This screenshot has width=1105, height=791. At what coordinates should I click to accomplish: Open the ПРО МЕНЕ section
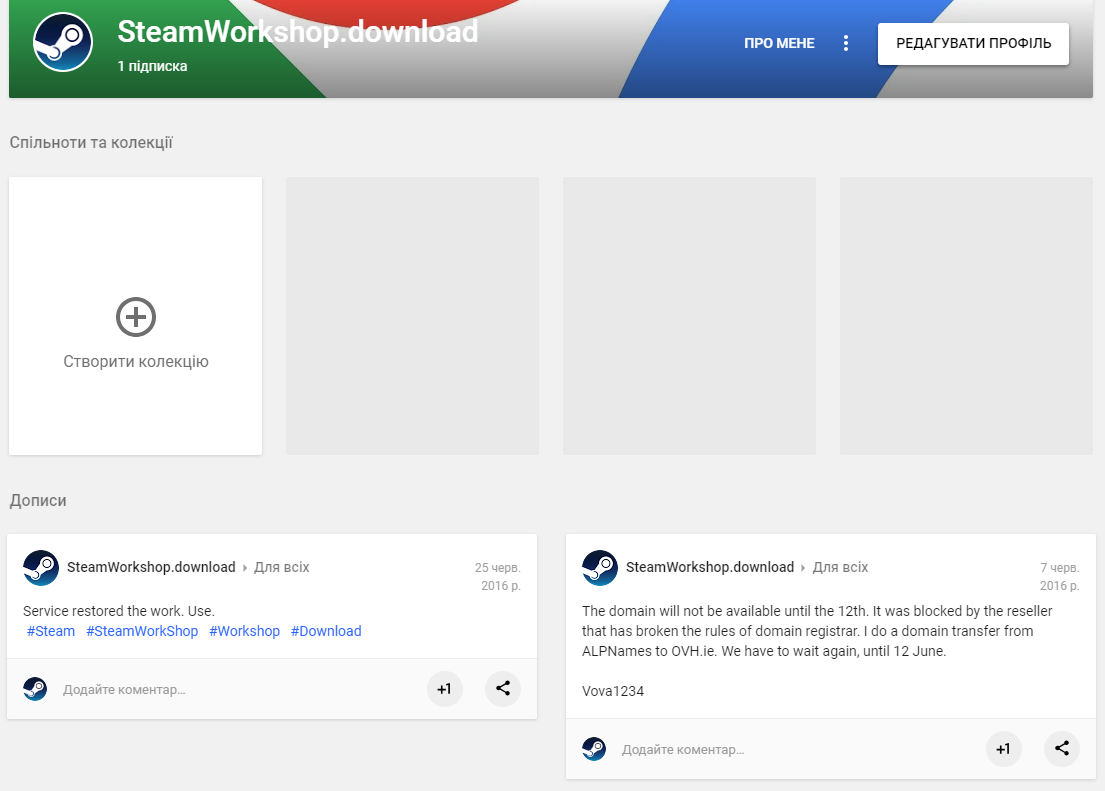point(779,43)
